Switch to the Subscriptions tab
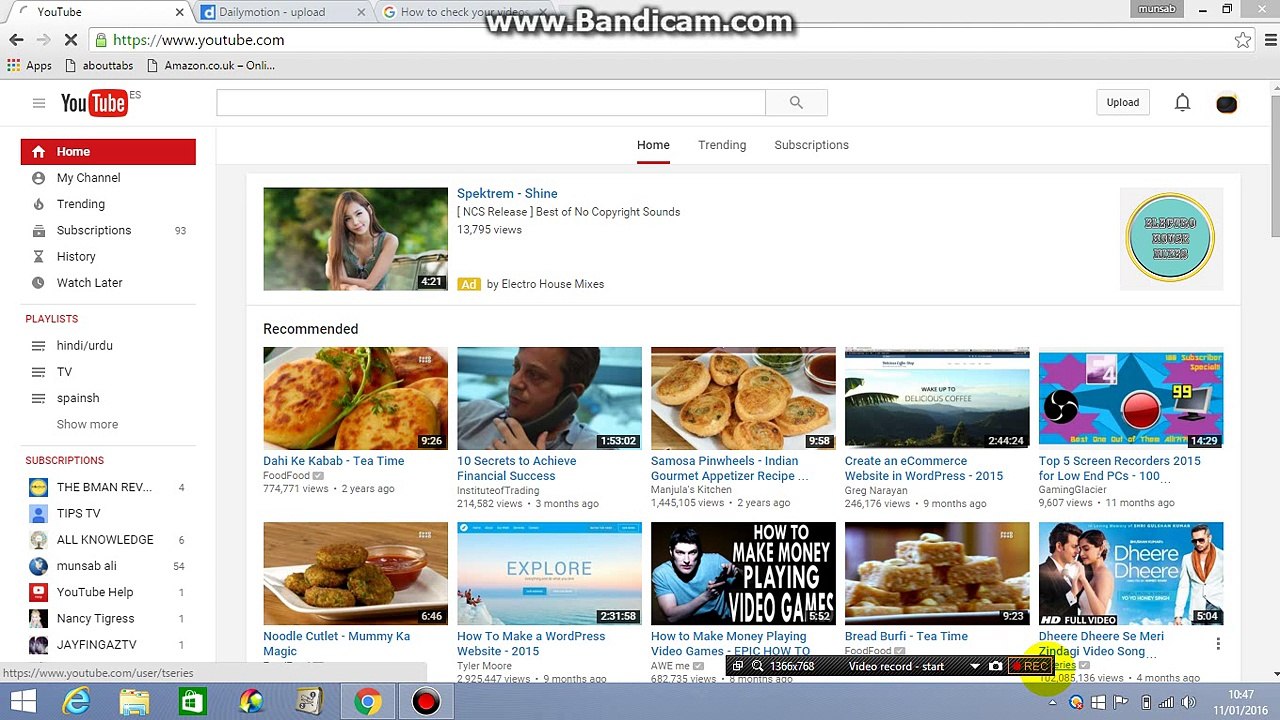Image resolution: width=1280 pixels, height=720 pixels. click(811, 145)
